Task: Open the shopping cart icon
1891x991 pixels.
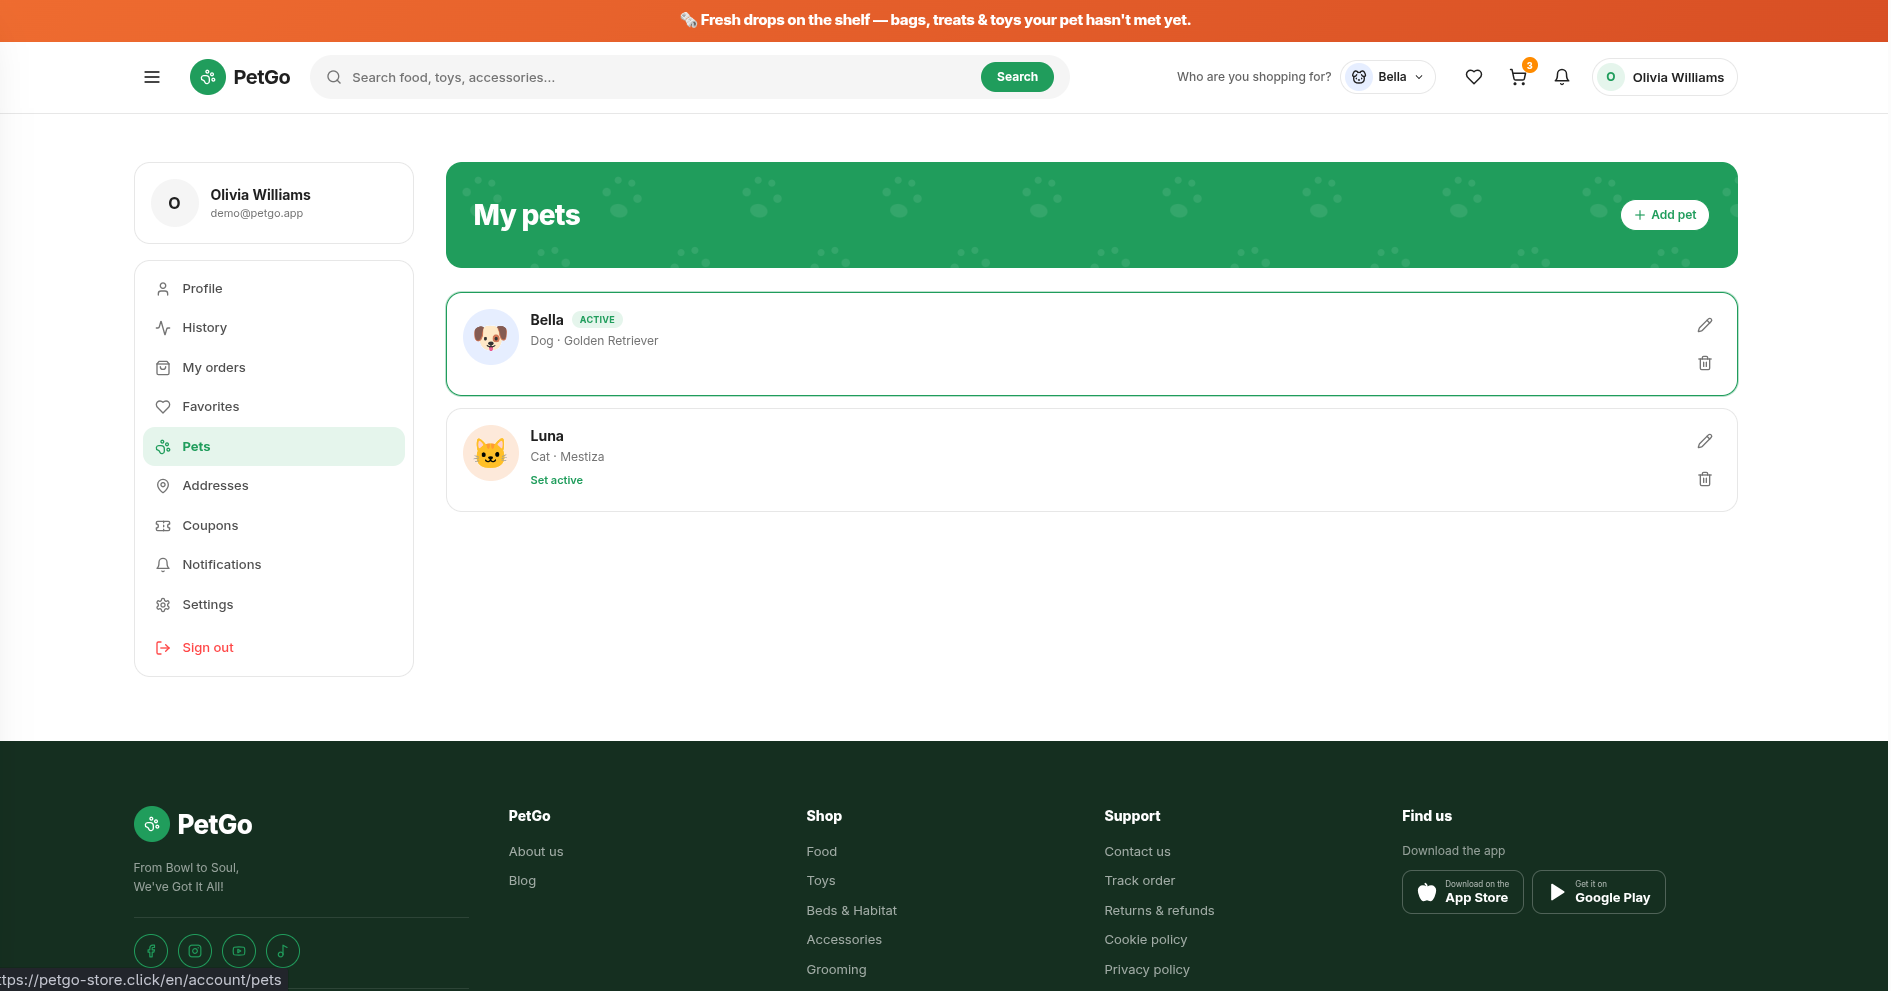Action: pyautogui.click(x=1518, y=77)
